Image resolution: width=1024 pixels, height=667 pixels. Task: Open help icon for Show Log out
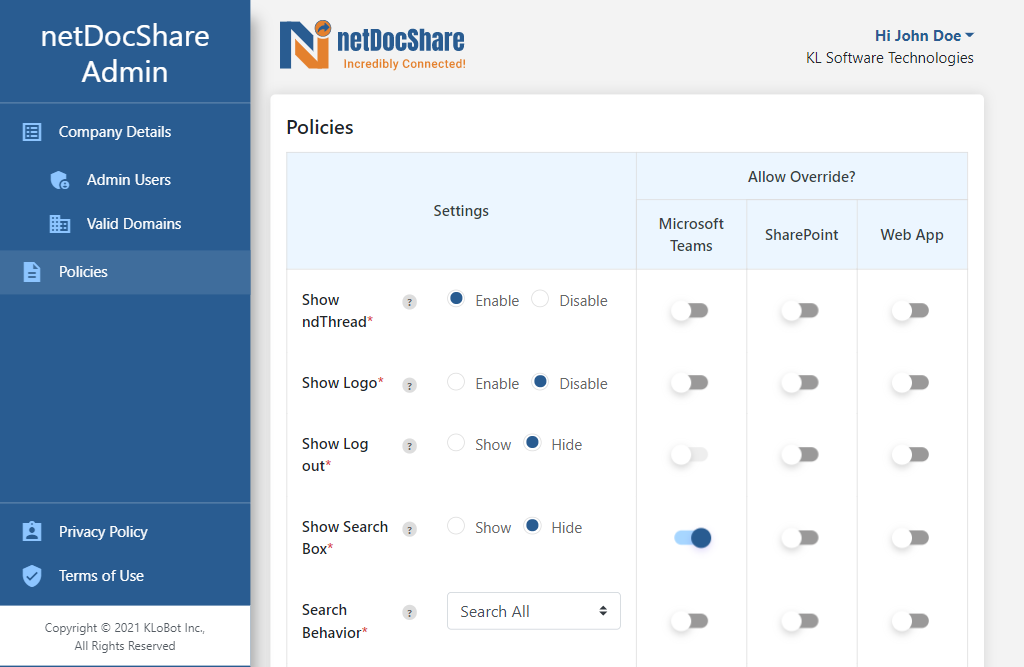click(409, 446)
